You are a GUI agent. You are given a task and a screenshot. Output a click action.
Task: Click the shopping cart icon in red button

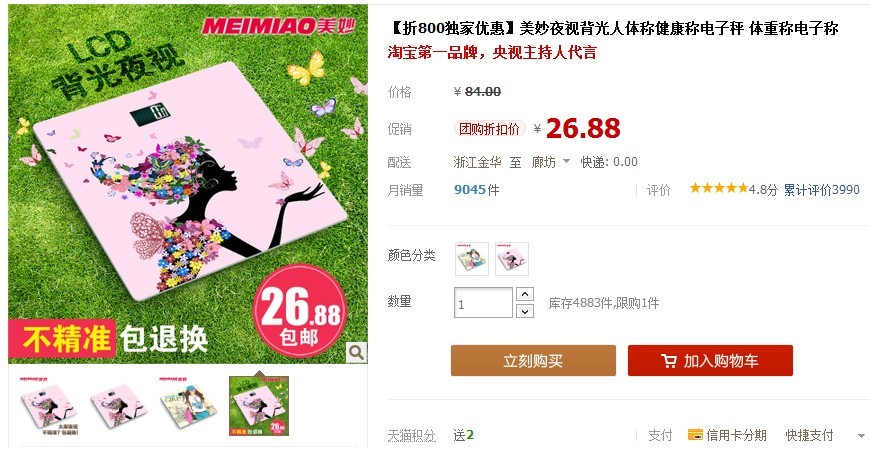[669, 361]
